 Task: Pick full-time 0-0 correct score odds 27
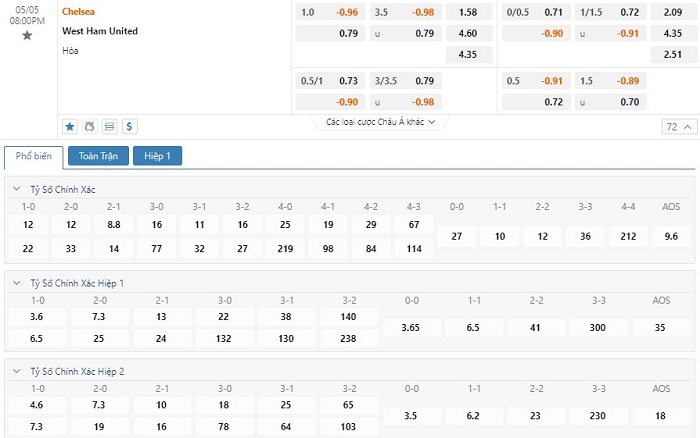point(456,236)
